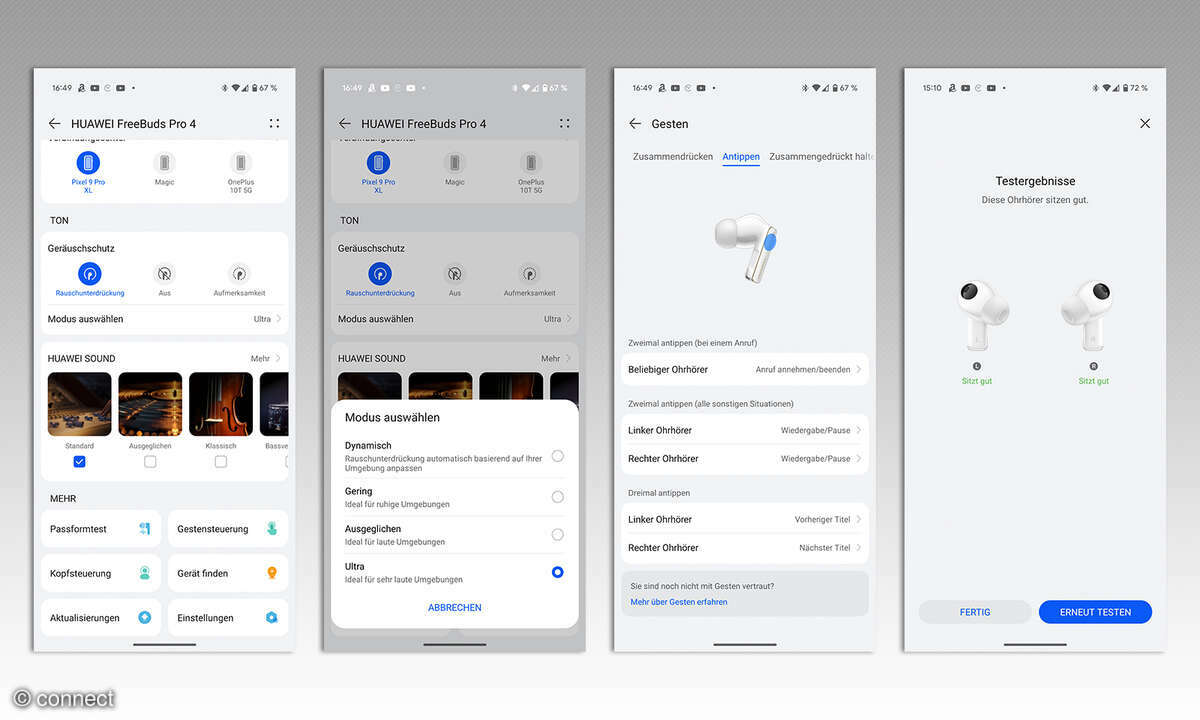The width and height of the screenshot is (1200, 720).
Task: Go back from the Gesten screen
Action: [x=635, y=124]
